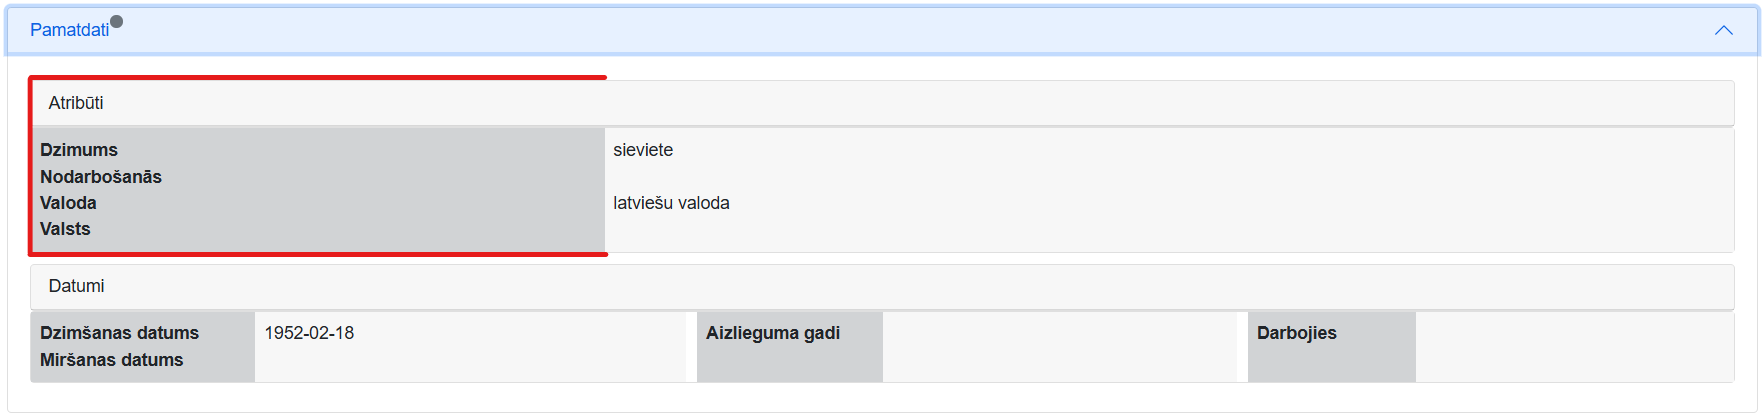Collapse the Pamatdati panel with the chevron
This screenshot has width=1764, height=418.
(x=1724, y=30)
